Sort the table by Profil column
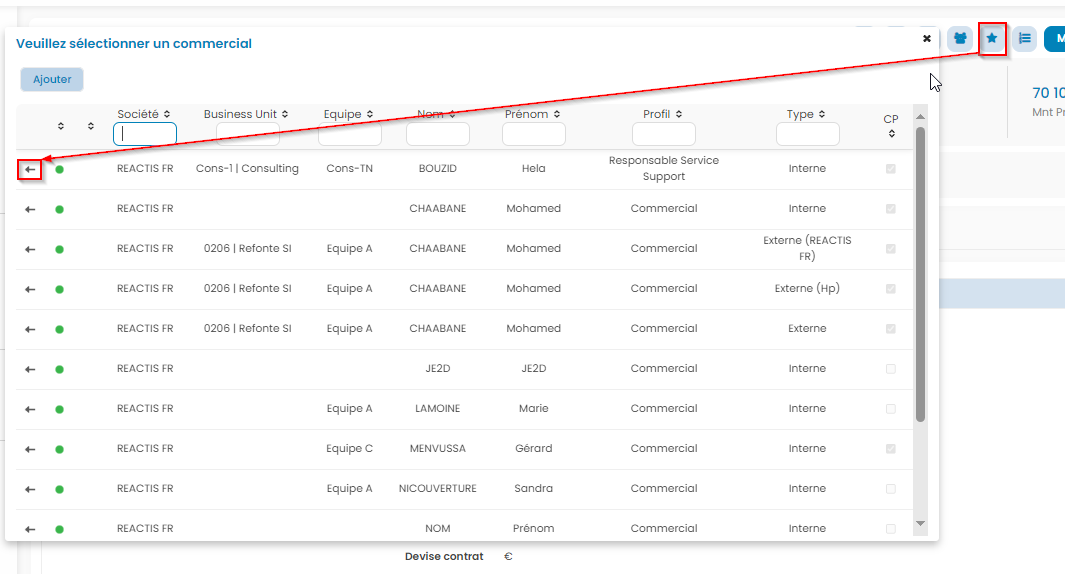This screenshot has width=1065, height=574. (x=663, y=114)
